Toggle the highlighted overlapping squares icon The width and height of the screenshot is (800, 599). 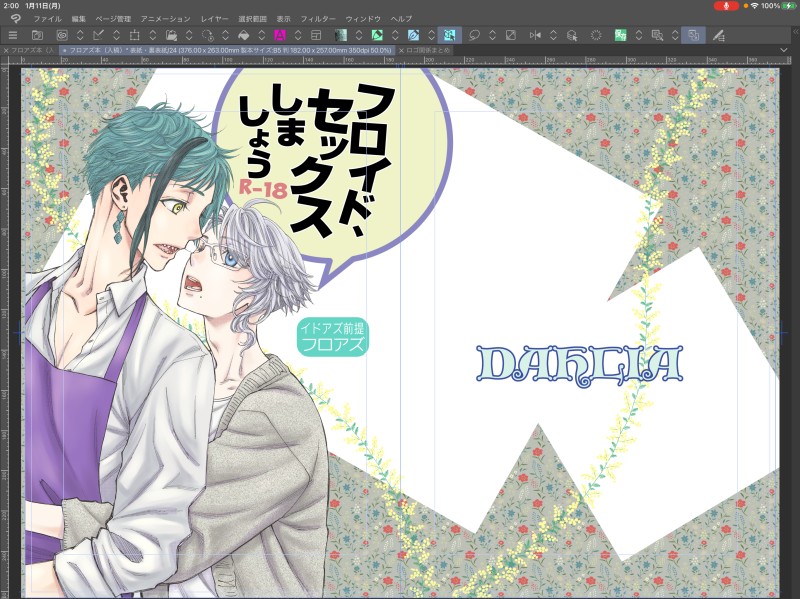[x=693, y=35]
